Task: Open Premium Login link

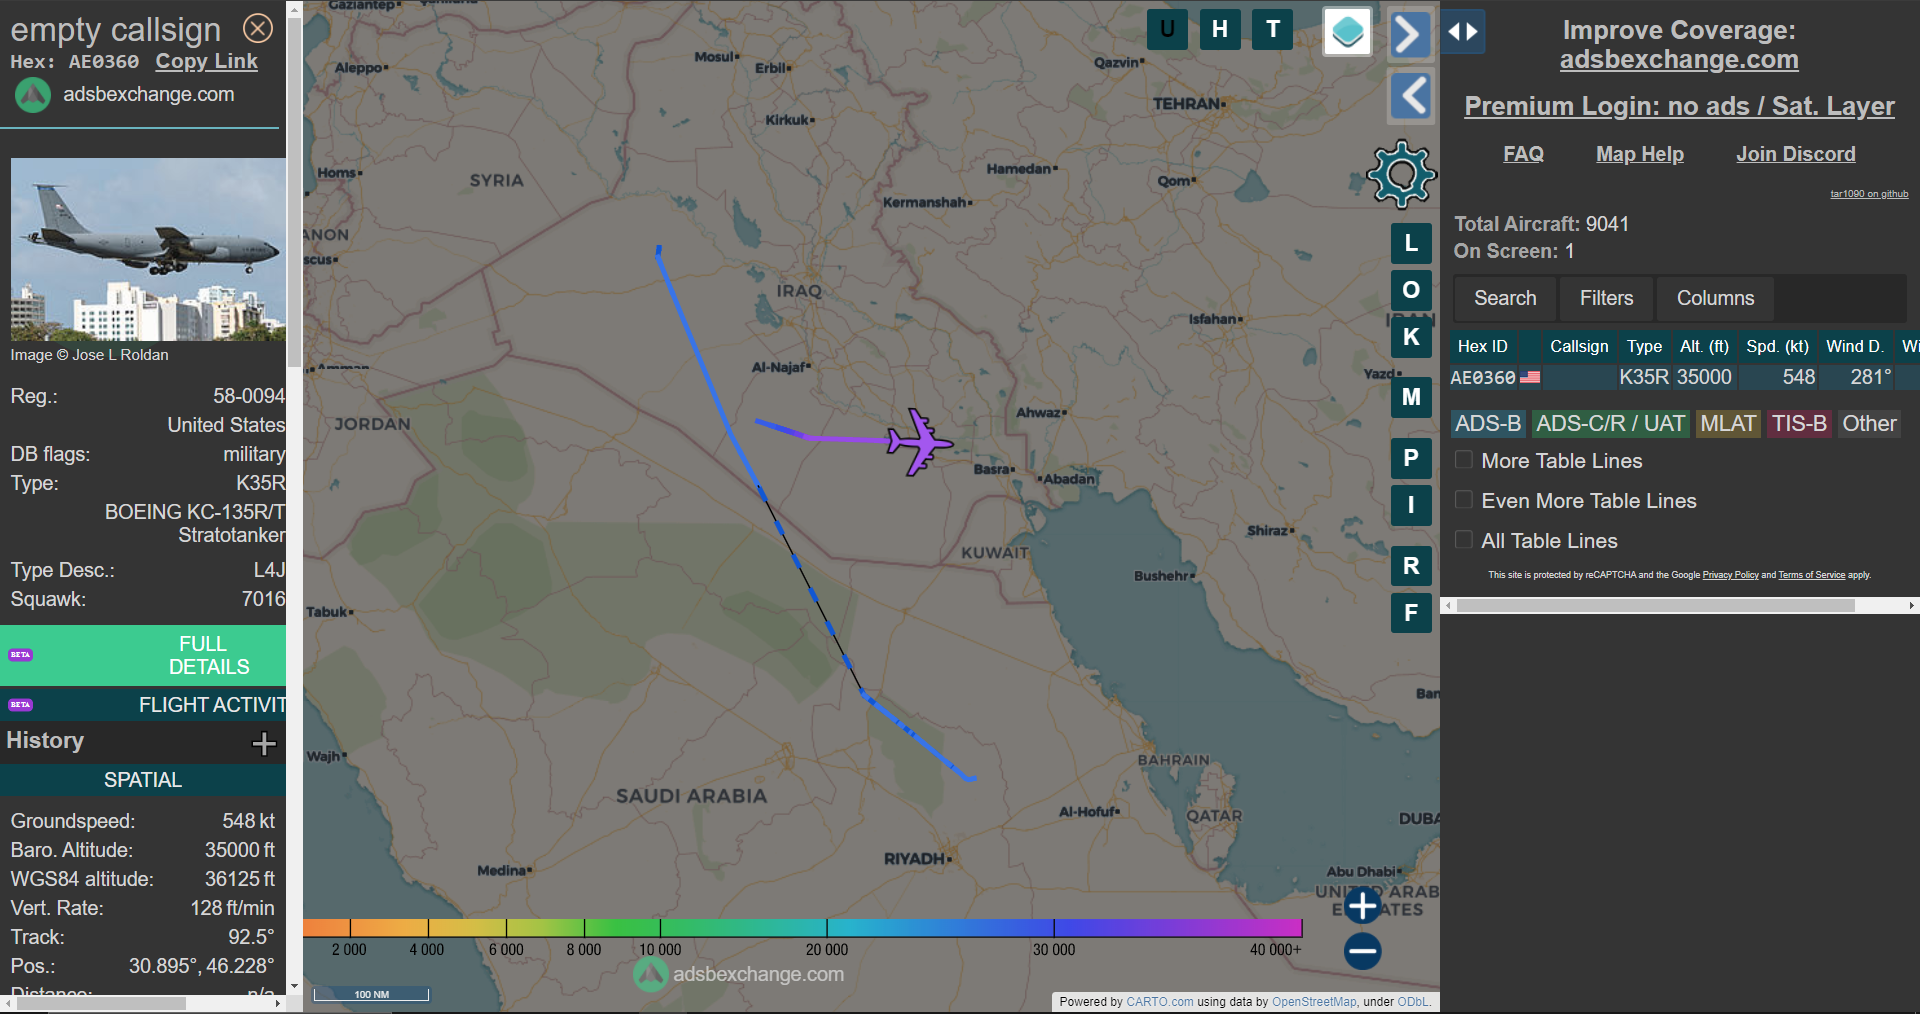Action: pos(1679,106)
